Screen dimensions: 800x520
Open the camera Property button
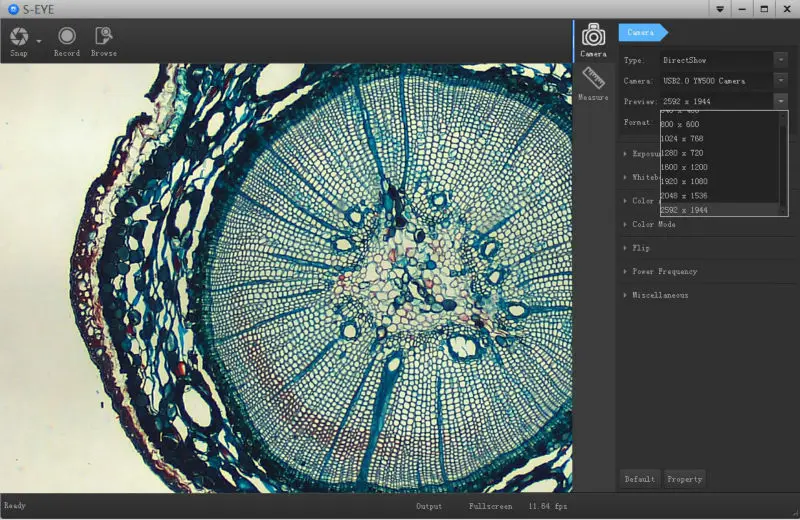coord(685,479)
